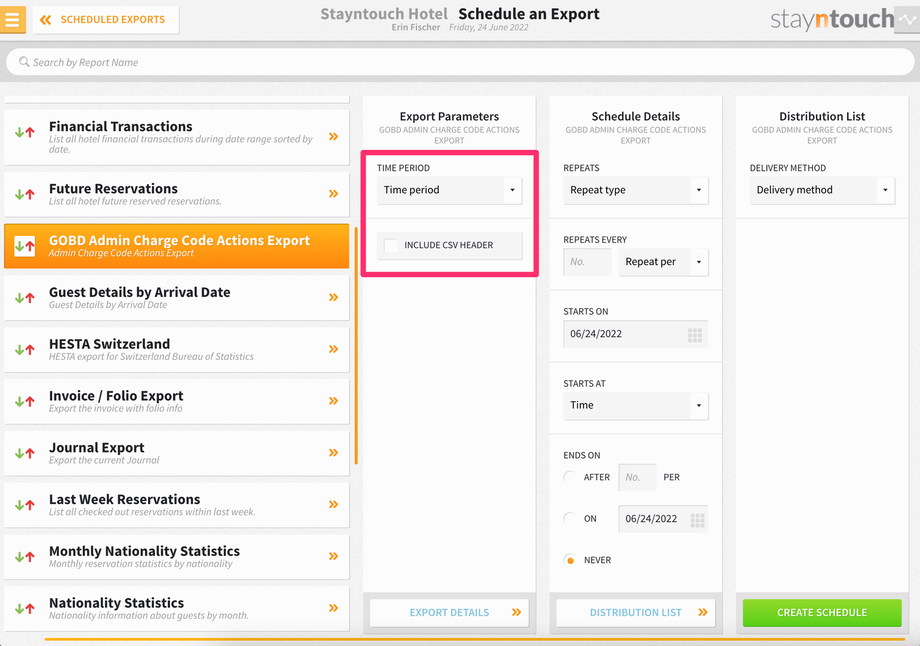
Task: Click the orange list scrollbar
Action: [356, 345]
